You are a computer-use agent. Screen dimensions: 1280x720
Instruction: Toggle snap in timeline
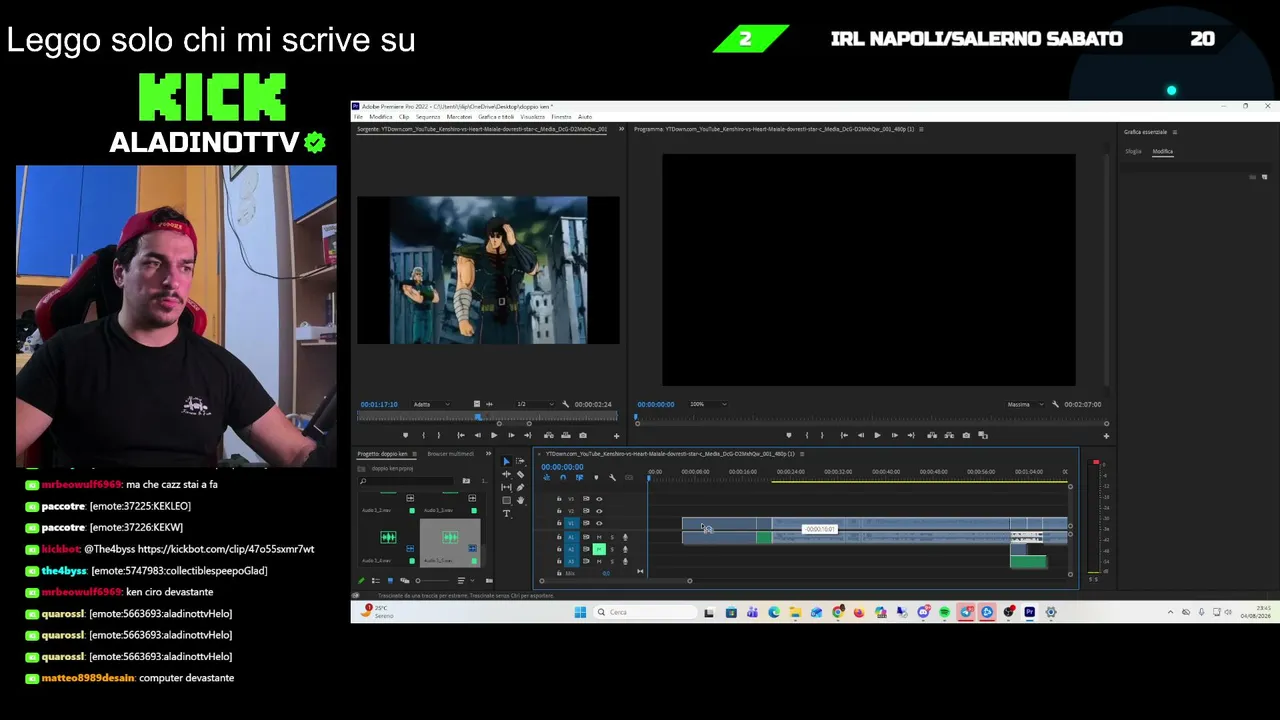coord(562,478)
